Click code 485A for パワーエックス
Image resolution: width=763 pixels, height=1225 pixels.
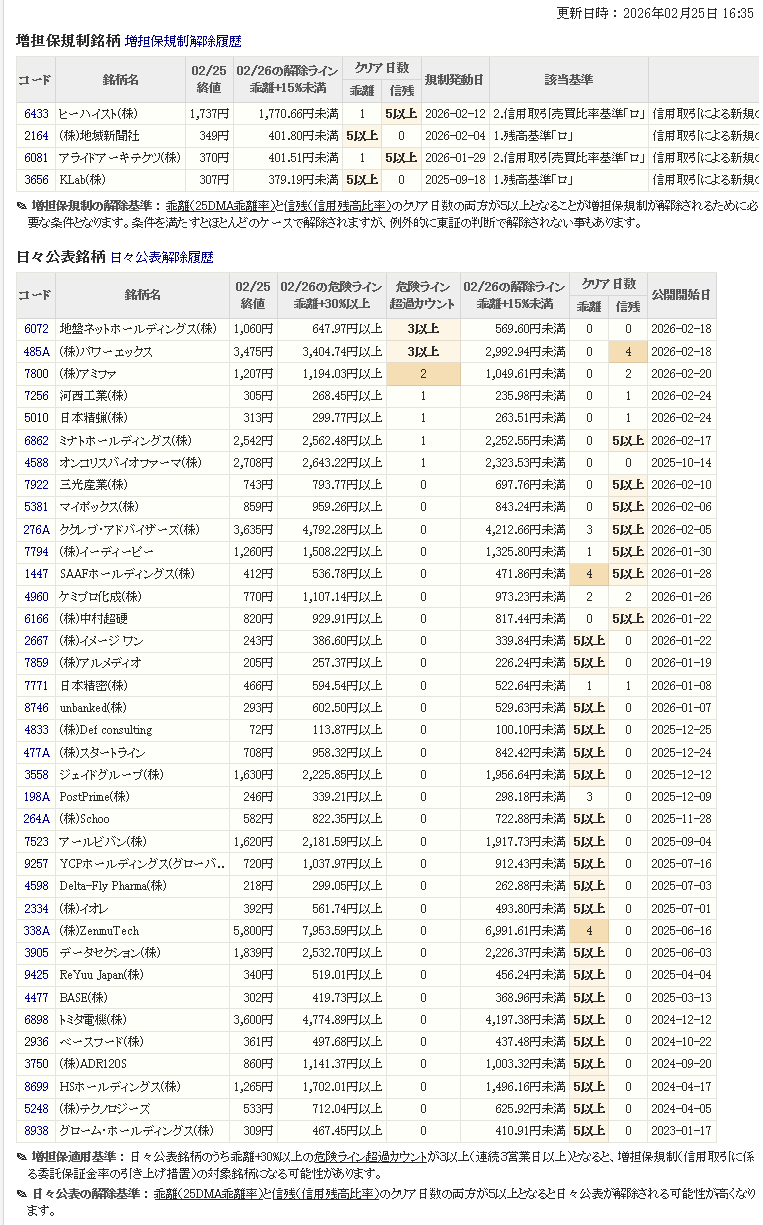tap(36, 352)
